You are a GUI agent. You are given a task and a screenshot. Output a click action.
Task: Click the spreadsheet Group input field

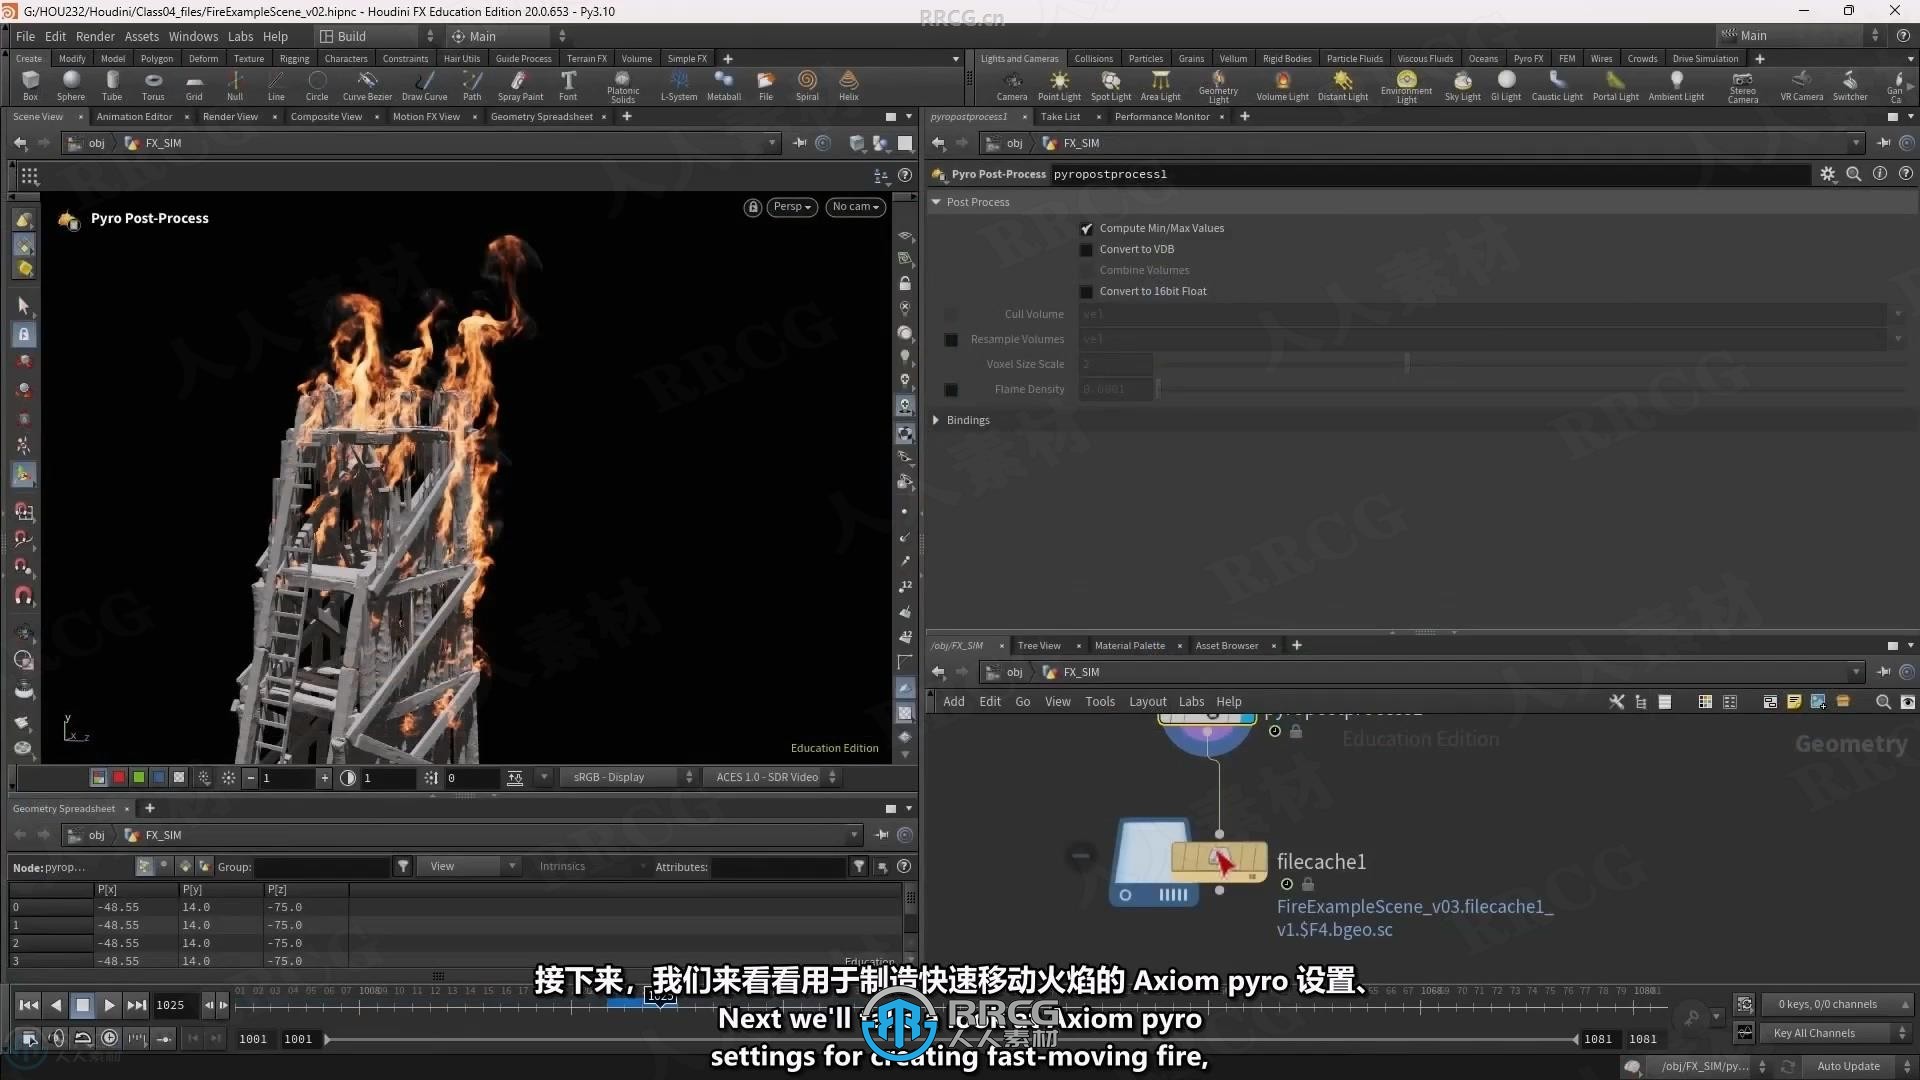[322, 867]
